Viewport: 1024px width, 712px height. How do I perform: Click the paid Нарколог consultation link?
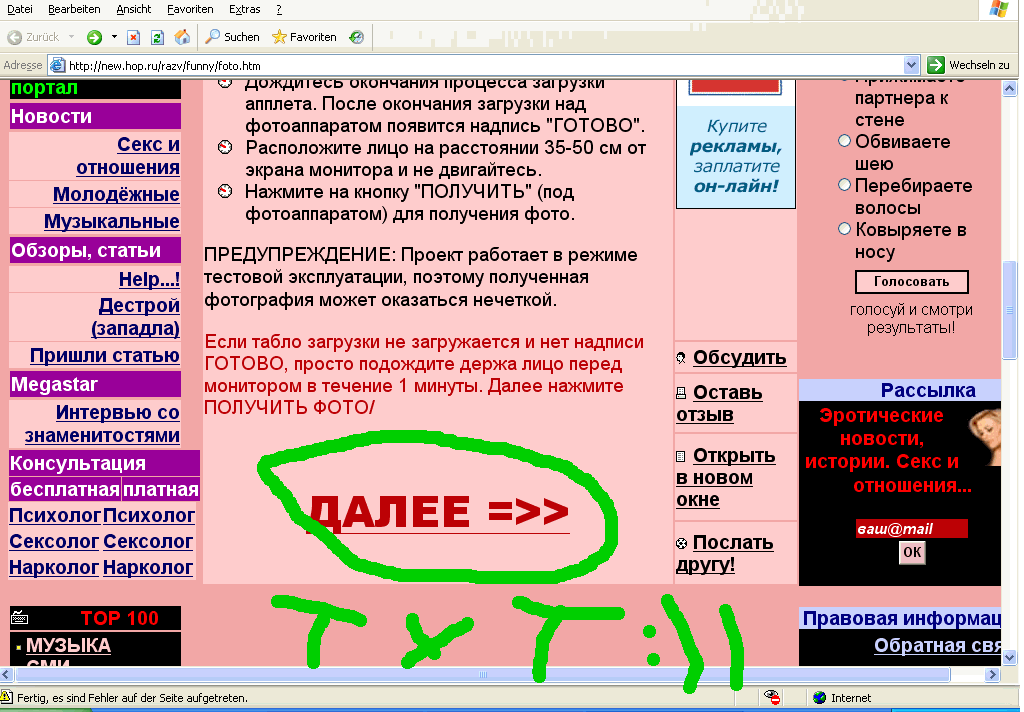[148, 568]
